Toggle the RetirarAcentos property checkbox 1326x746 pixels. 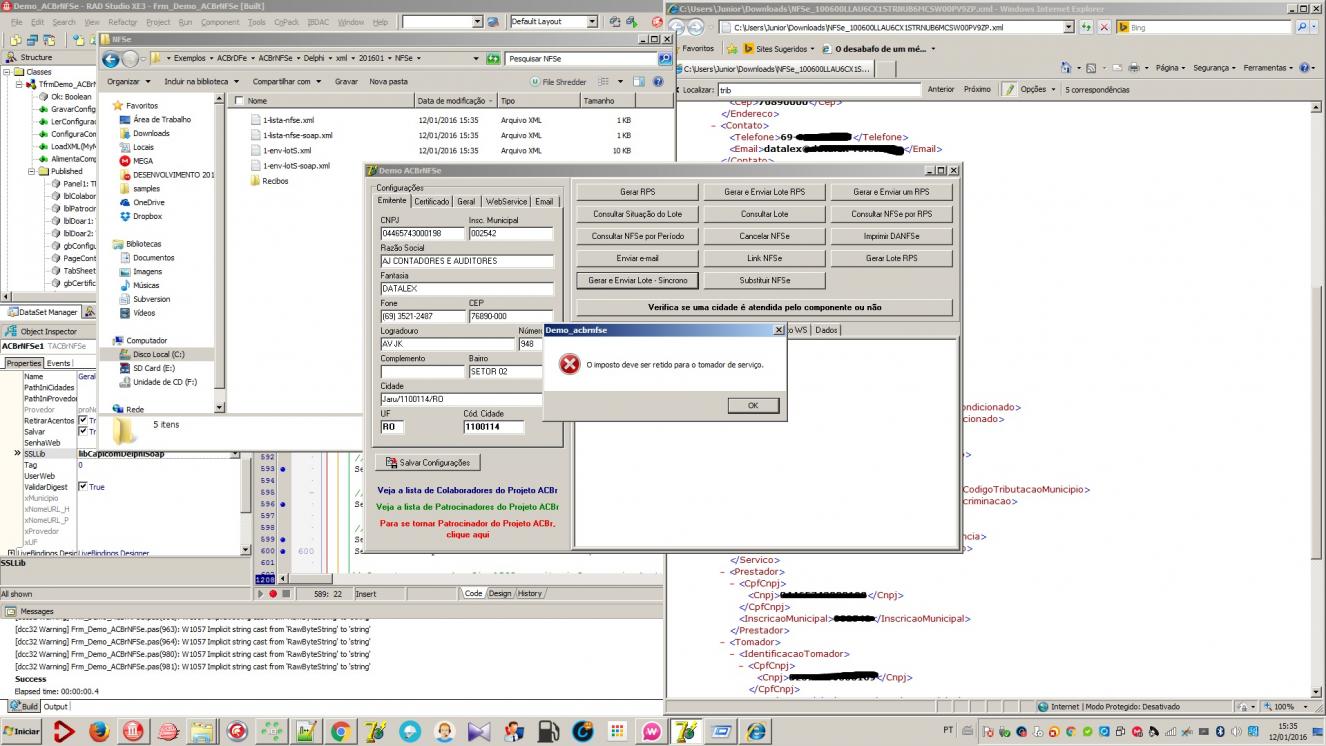click(x=83, y=421)
